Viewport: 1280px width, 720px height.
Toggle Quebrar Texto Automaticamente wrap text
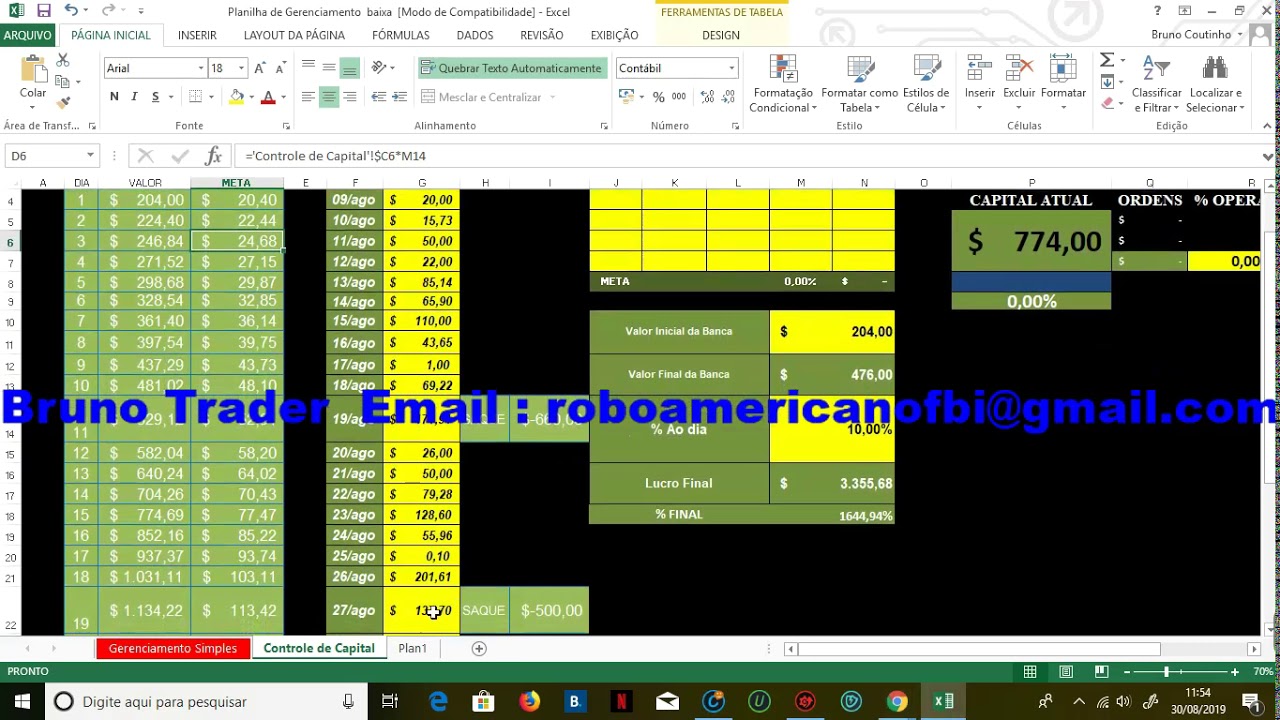click(x=512, y=68)
